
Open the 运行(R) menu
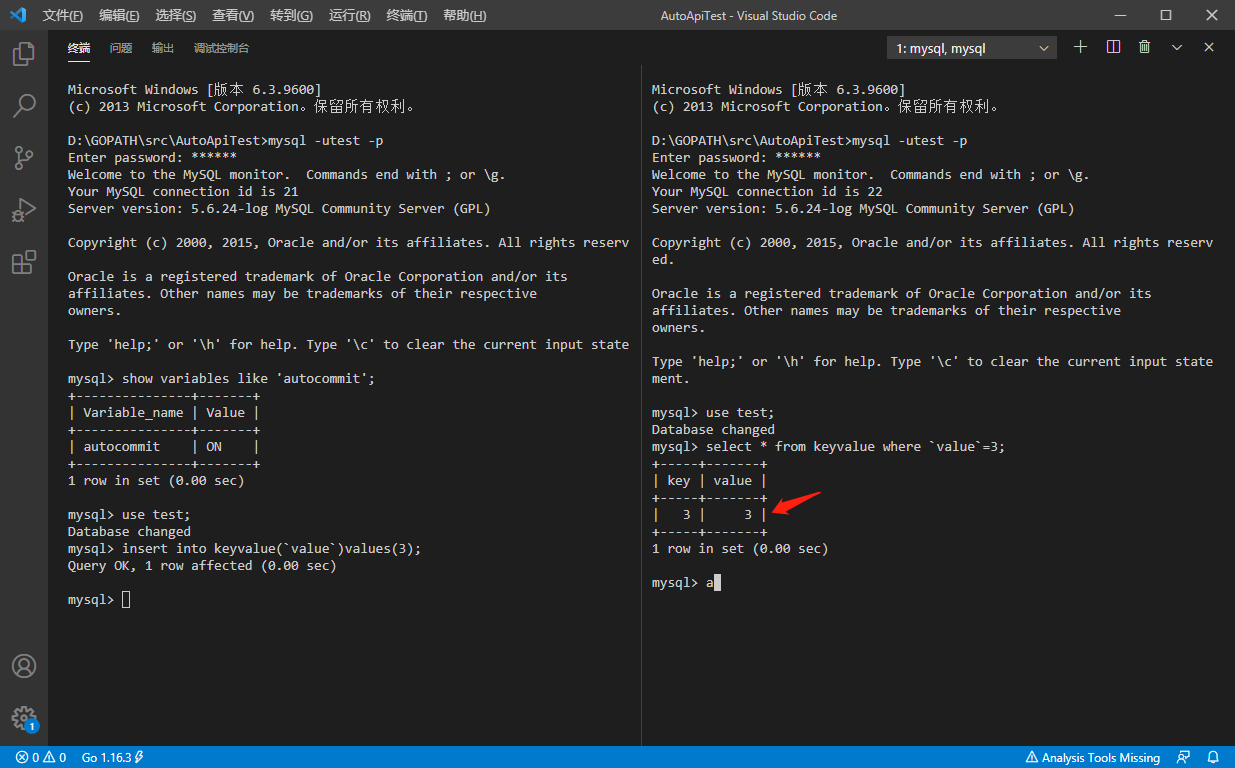(x=349, y=15)
